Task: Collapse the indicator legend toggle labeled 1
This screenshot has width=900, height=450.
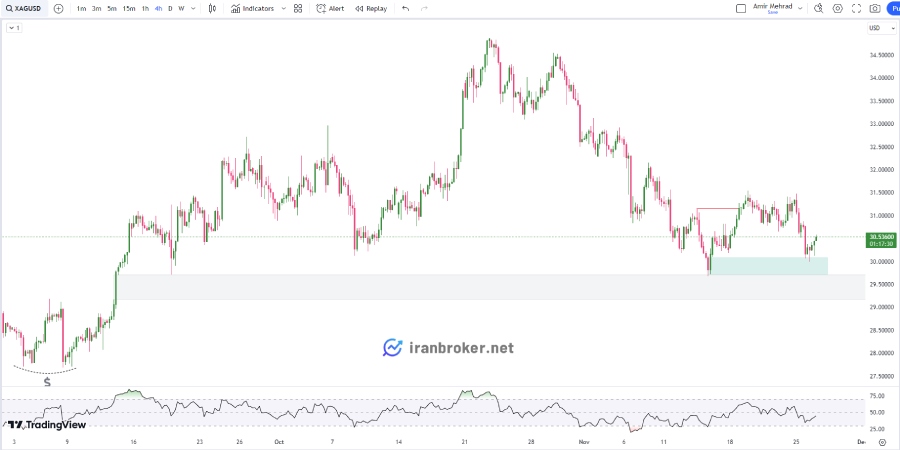Action: (14, 28)
